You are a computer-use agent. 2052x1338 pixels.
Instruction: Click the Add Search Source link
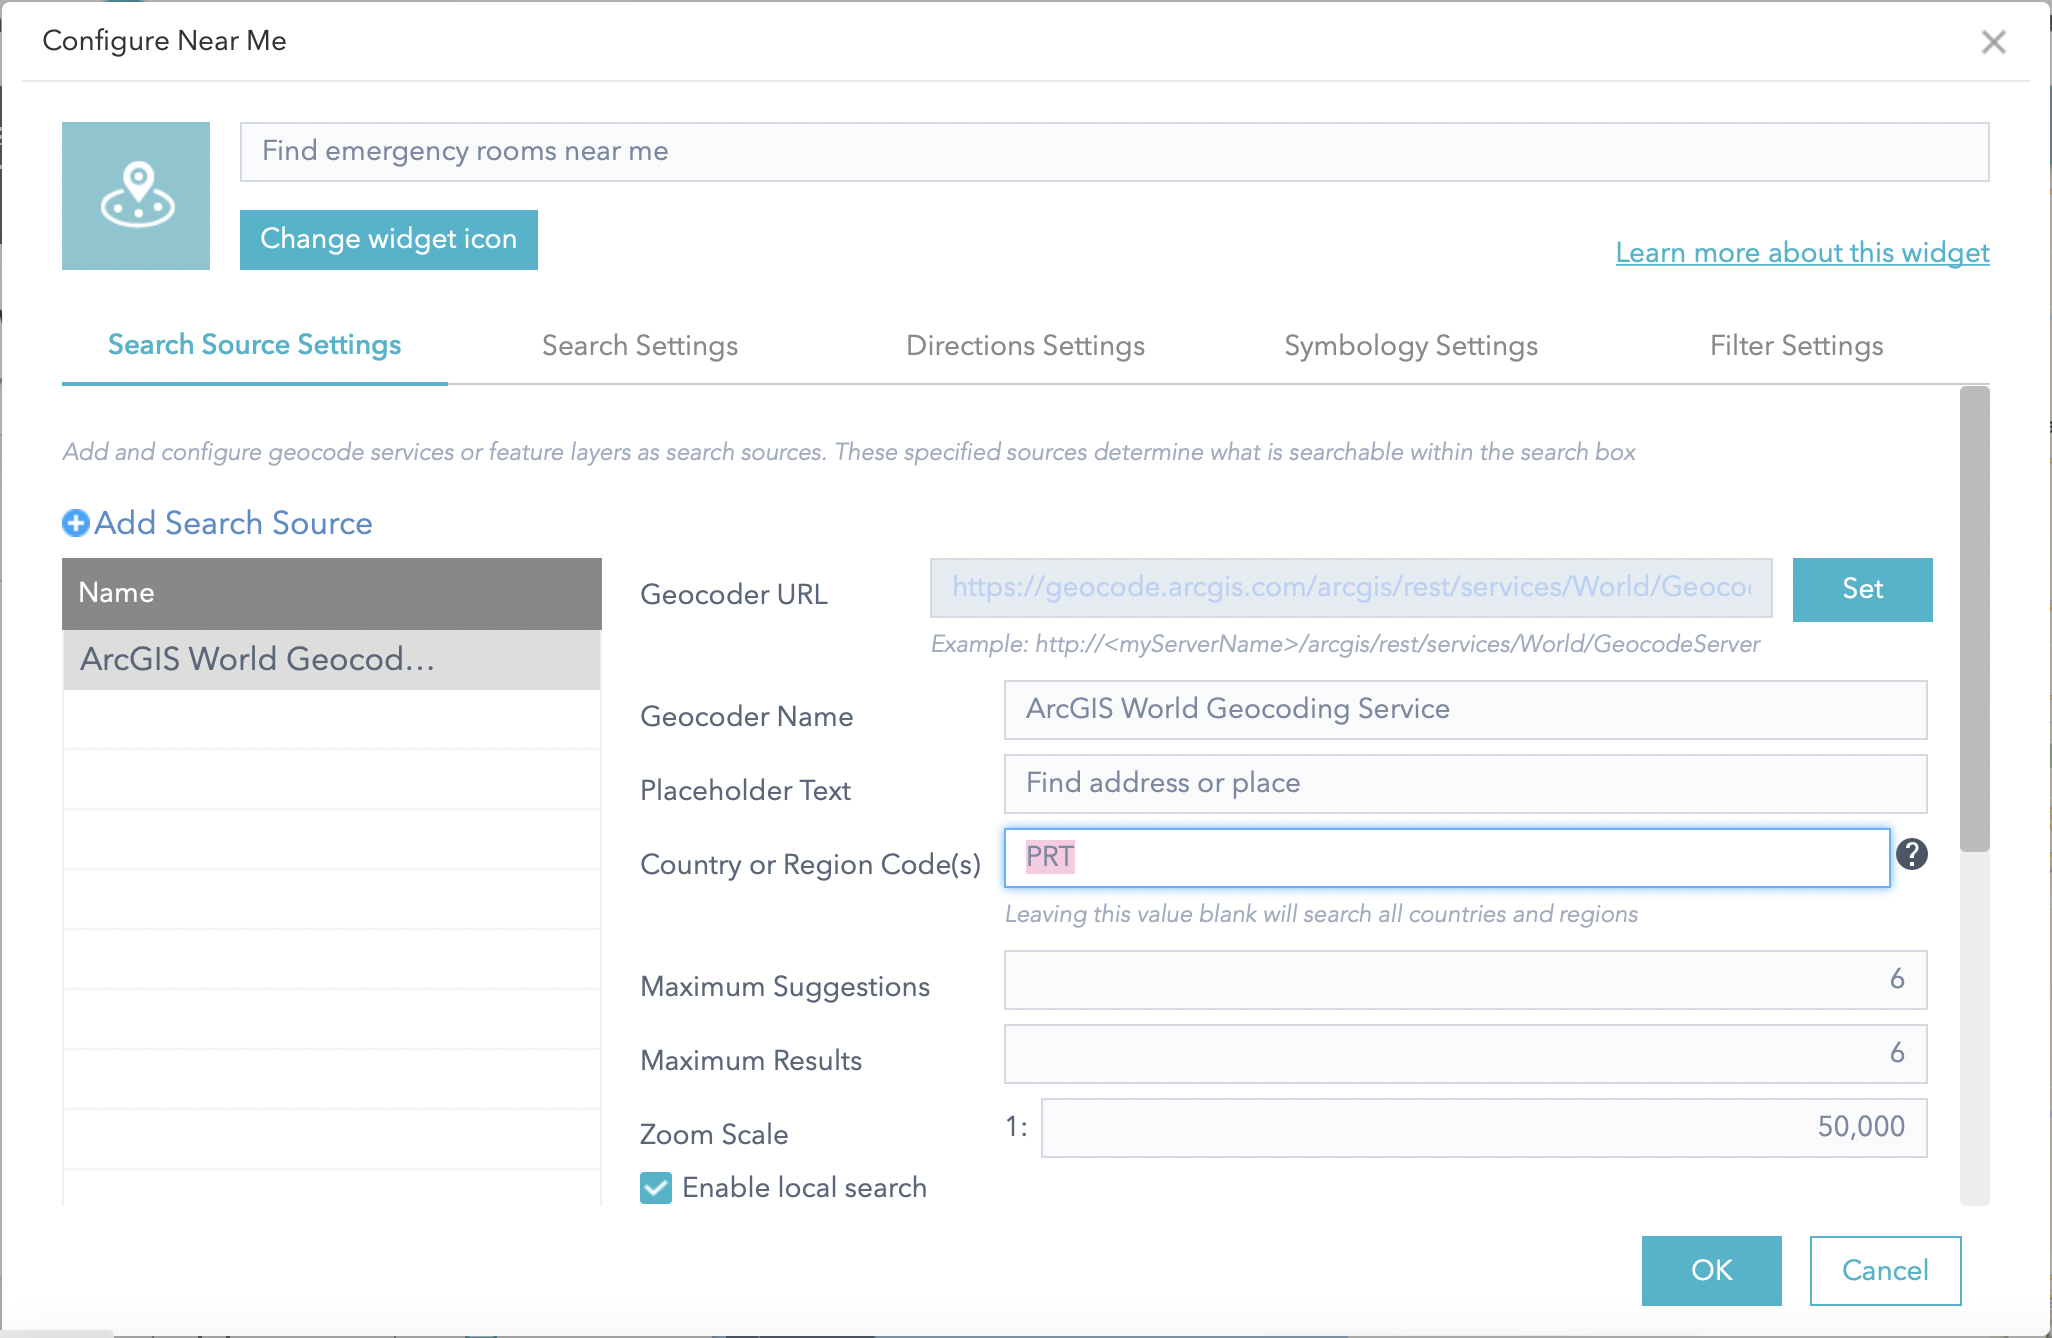tap(233, 523)
